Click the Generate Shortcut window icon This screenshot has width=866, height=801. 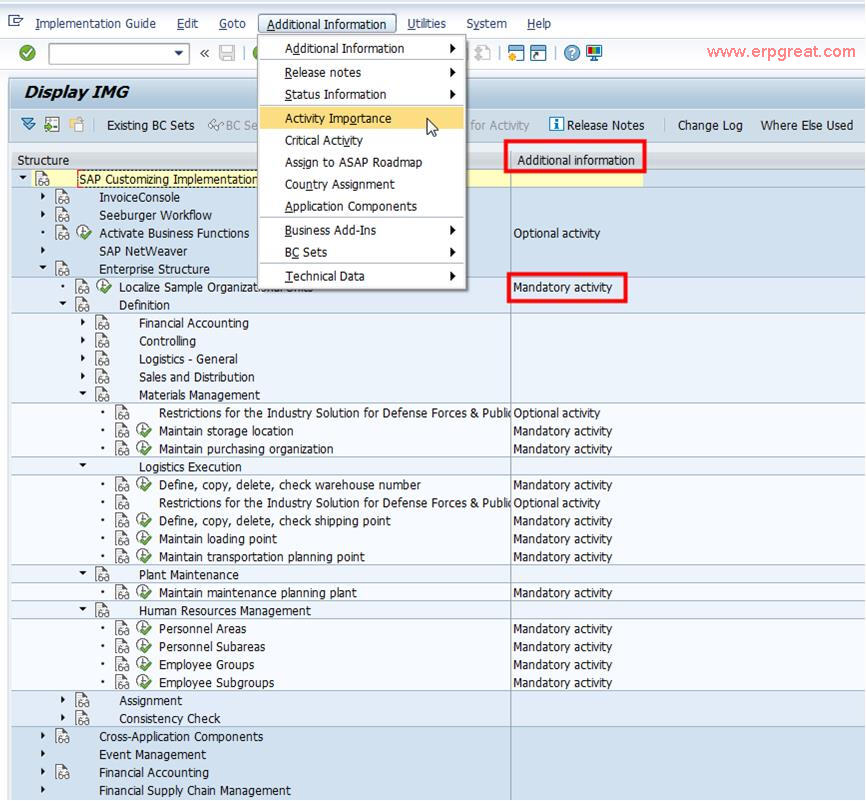(x=538, y=53)
